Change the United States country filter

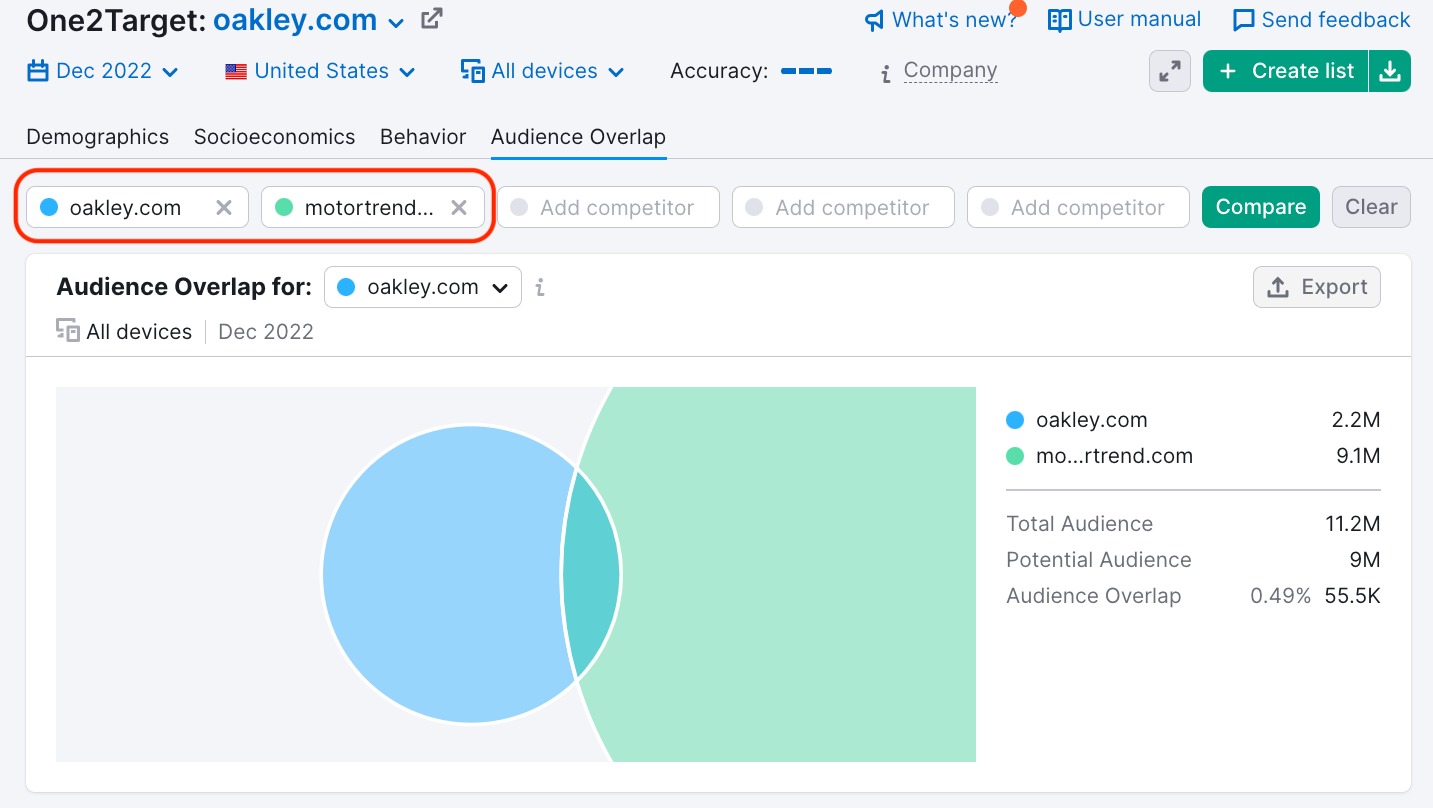tap(320, 71)
